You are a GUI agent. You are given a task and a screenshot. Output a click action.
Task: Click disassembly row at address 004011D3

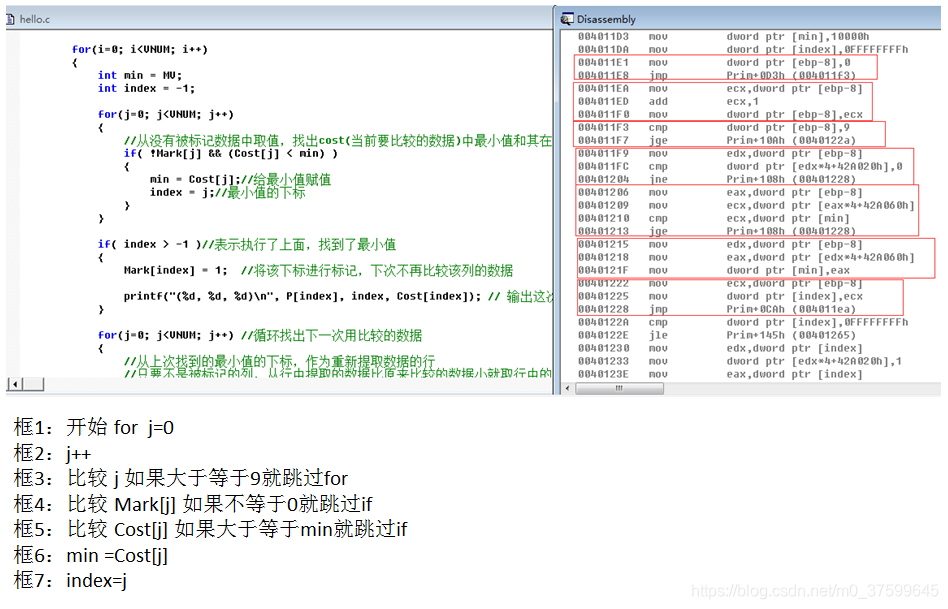(x=724, y=37)
